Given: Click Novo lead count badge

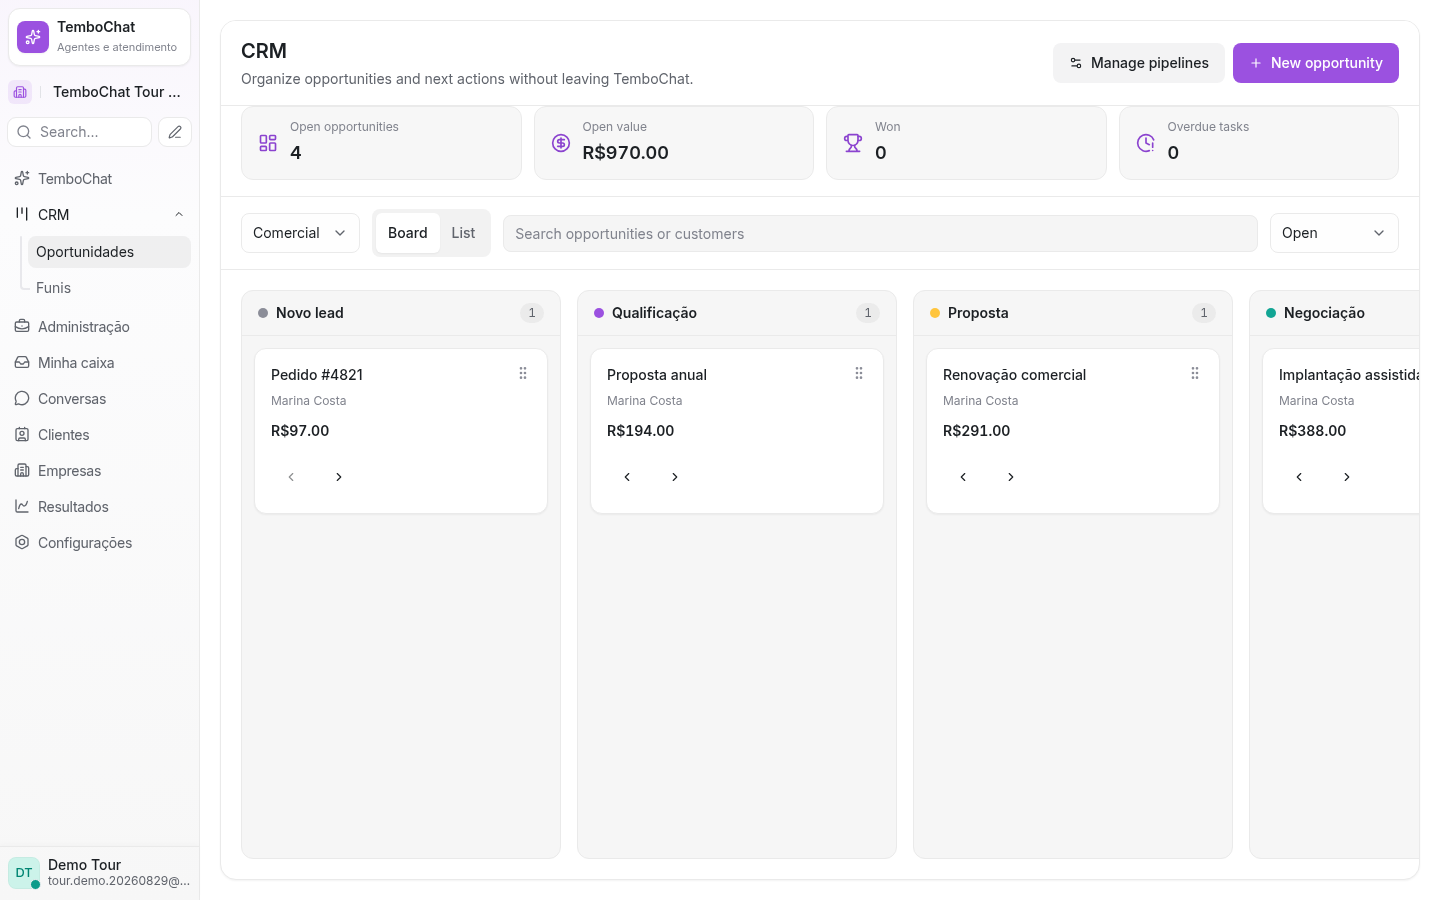Looking at the screenshot, I should [532, 313].
